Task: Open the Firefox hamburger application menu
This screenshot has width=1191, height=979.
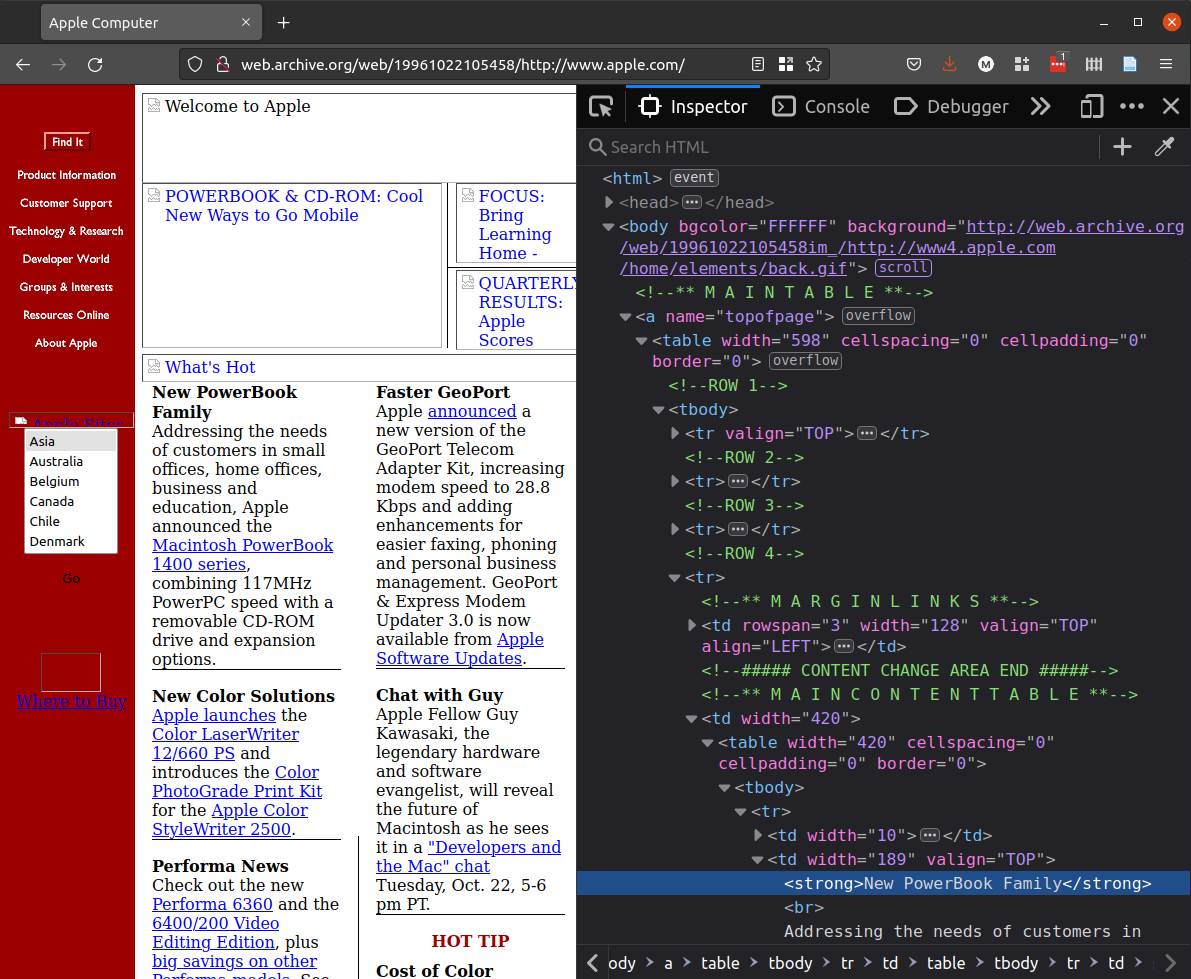Action: pos(1166,65)
